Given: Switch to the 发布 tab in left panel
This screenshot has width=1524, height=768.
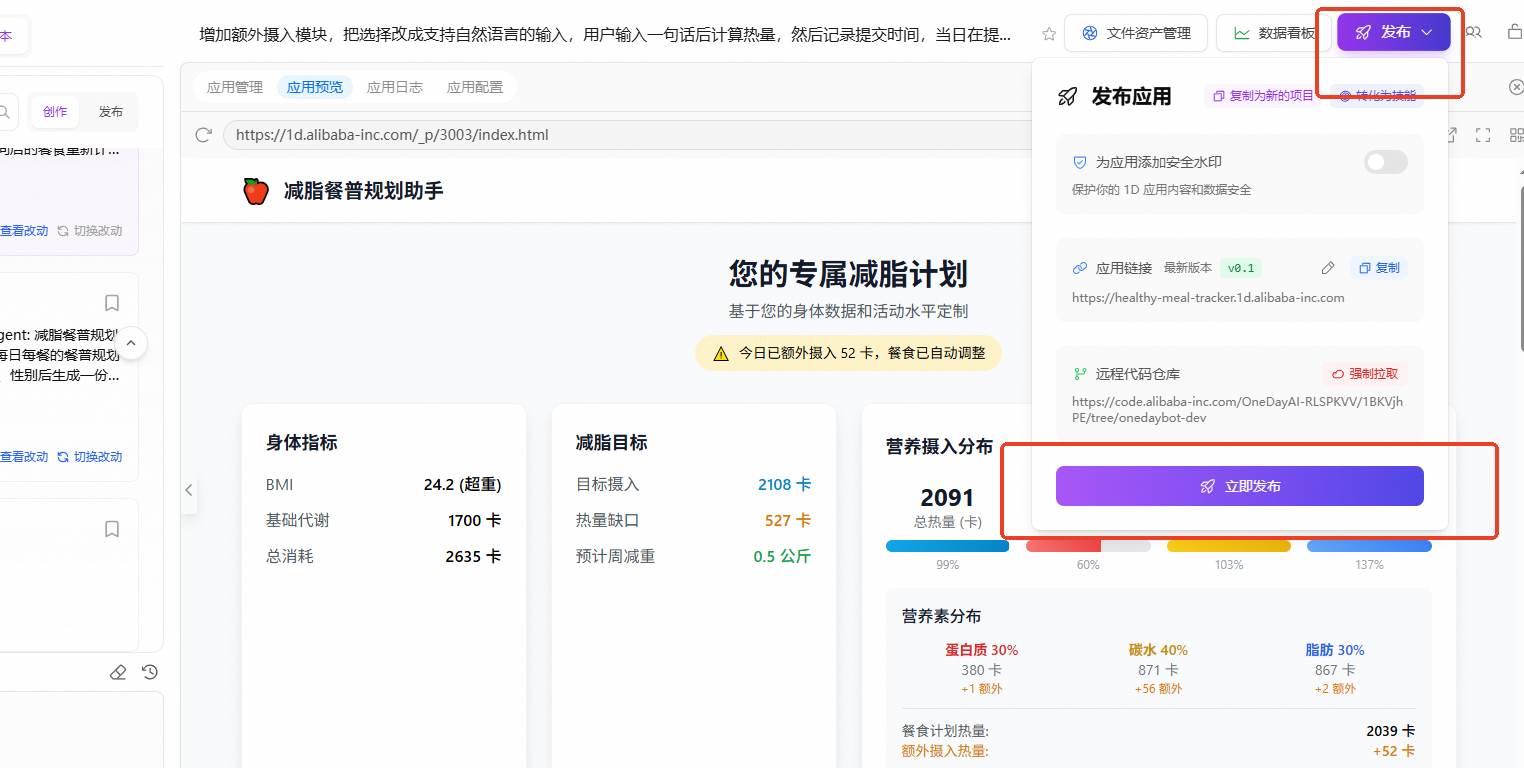Looking at the screenshot, I should click(x=111, y=112).
